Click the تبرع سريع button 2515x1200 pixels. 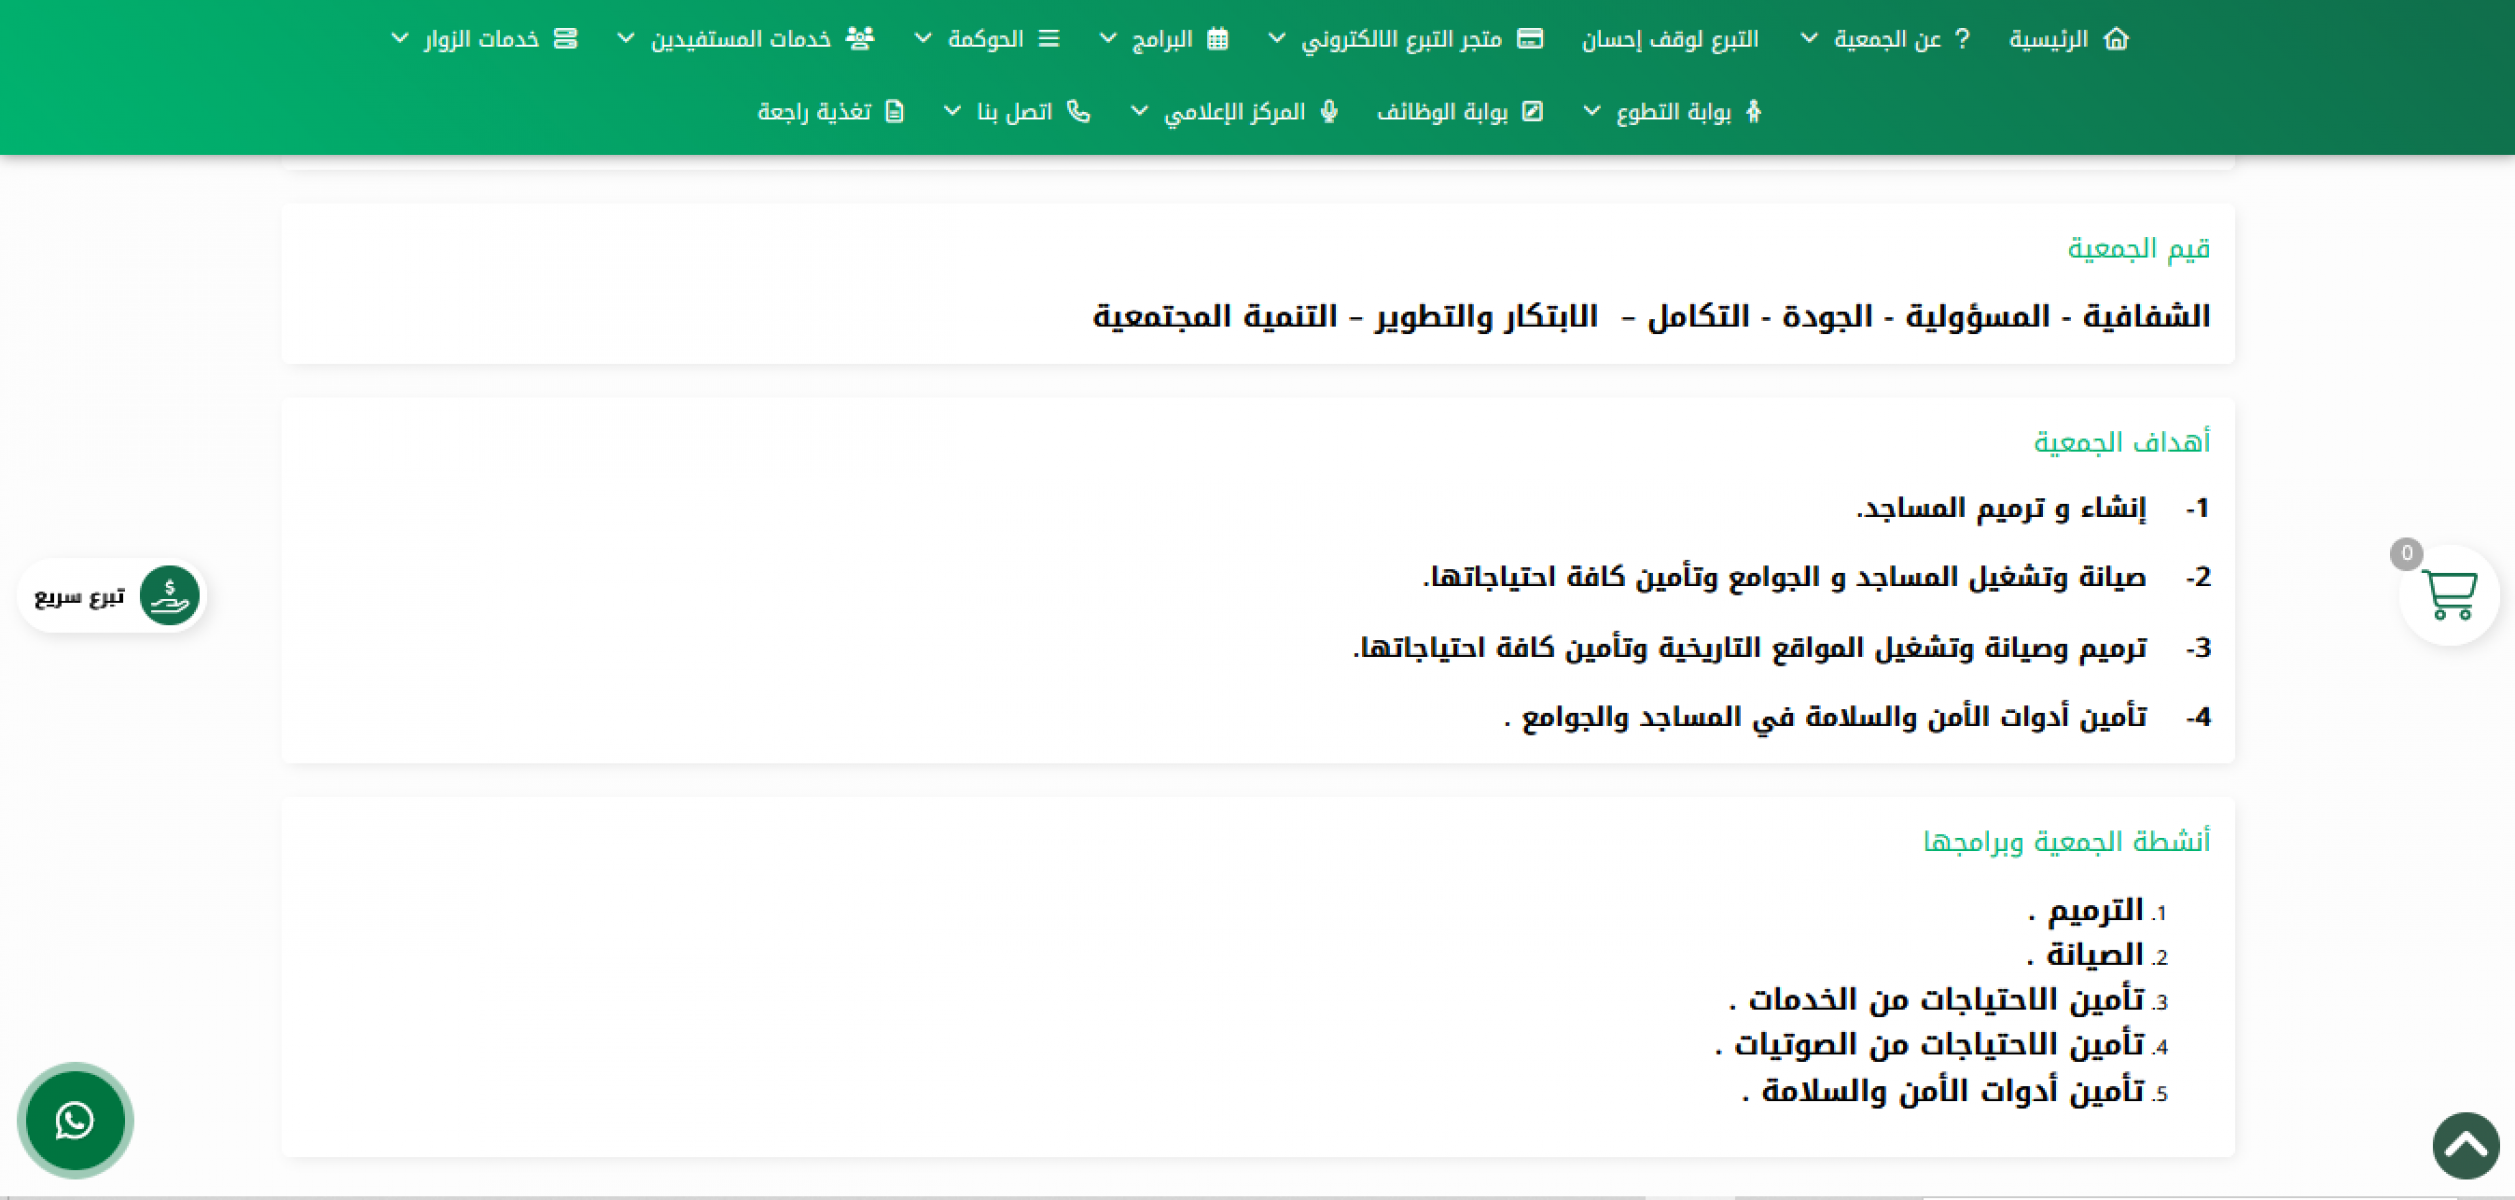click(x=80, y=597)
